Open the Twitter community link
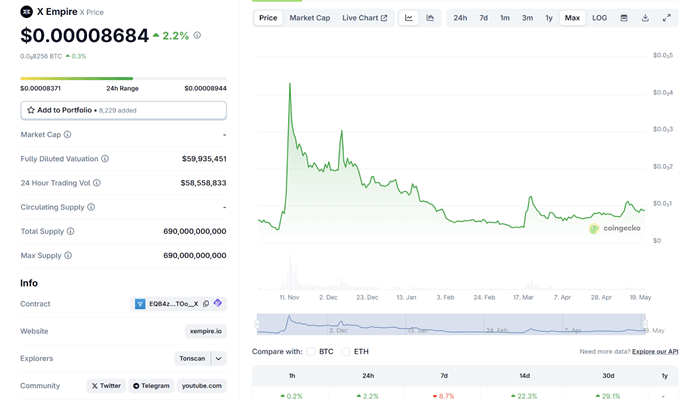This screenshot has width=700, height=400. [106, 386]
